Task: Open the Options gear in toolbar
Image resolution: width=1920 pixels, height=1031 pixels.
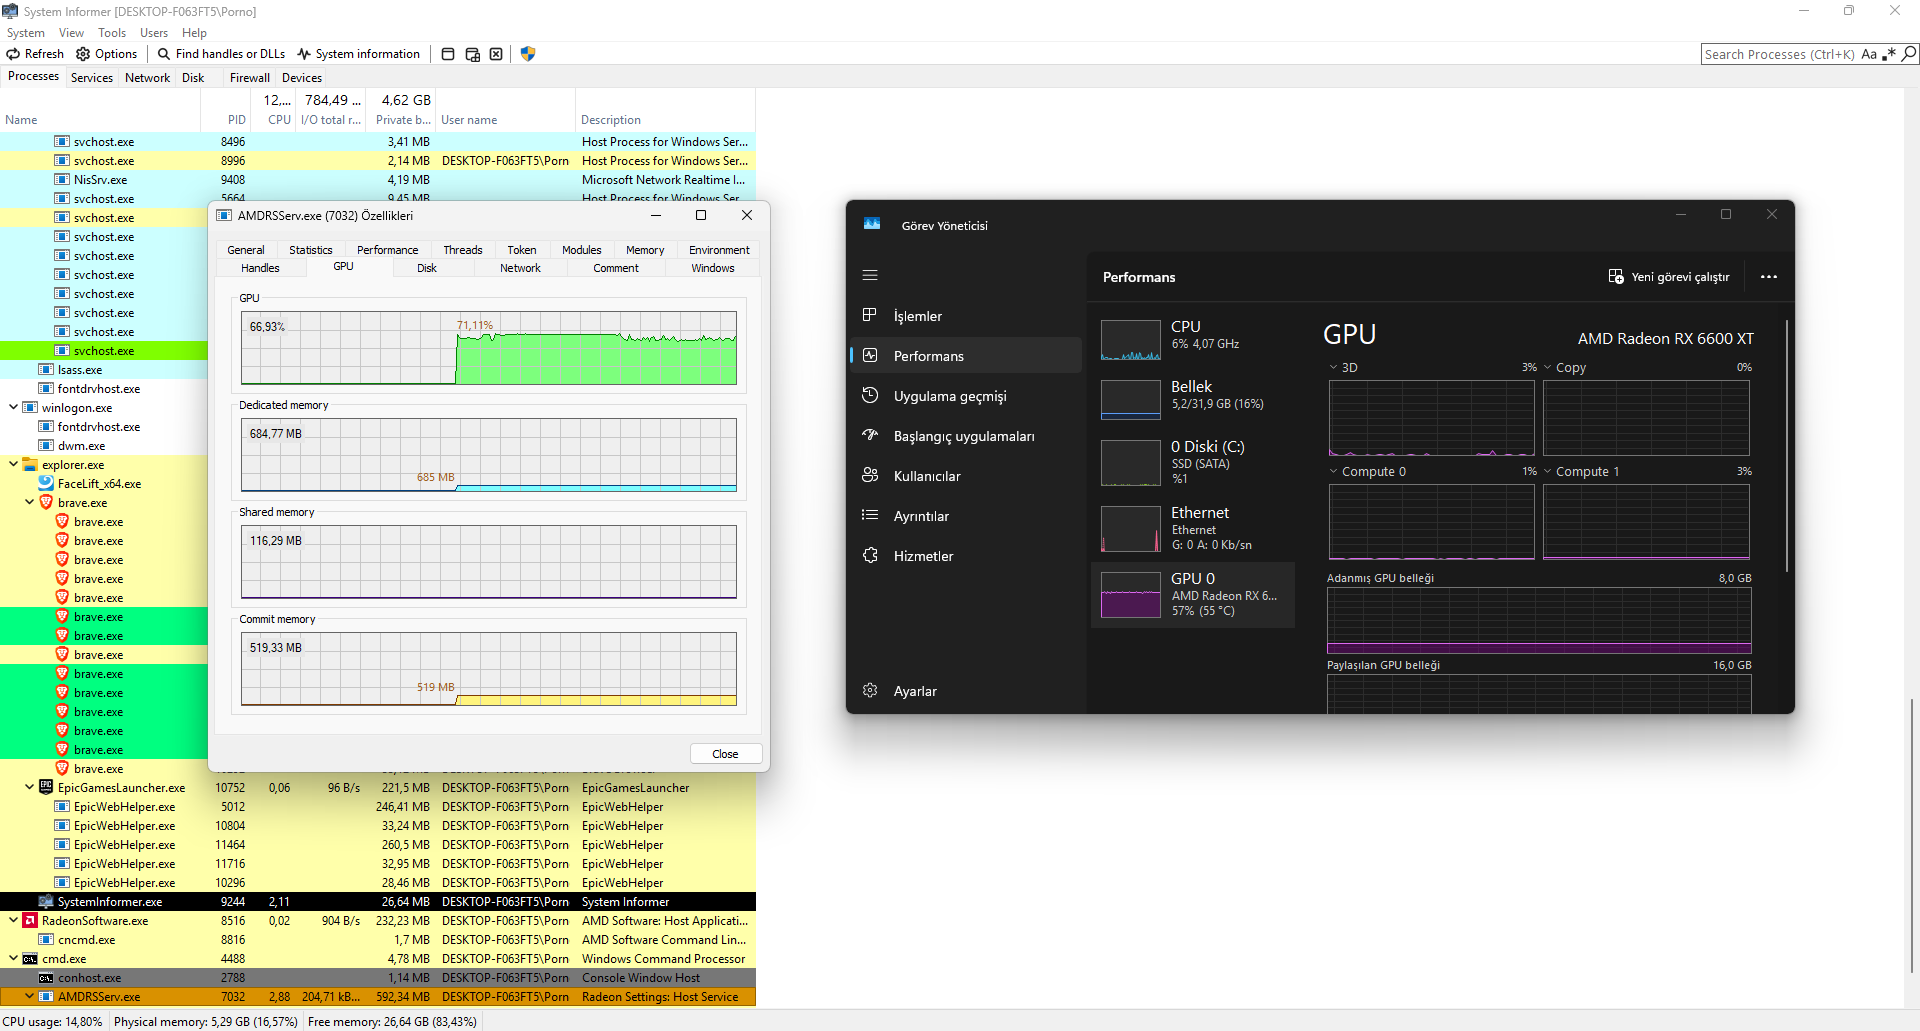Action: [x=83, y=54]
